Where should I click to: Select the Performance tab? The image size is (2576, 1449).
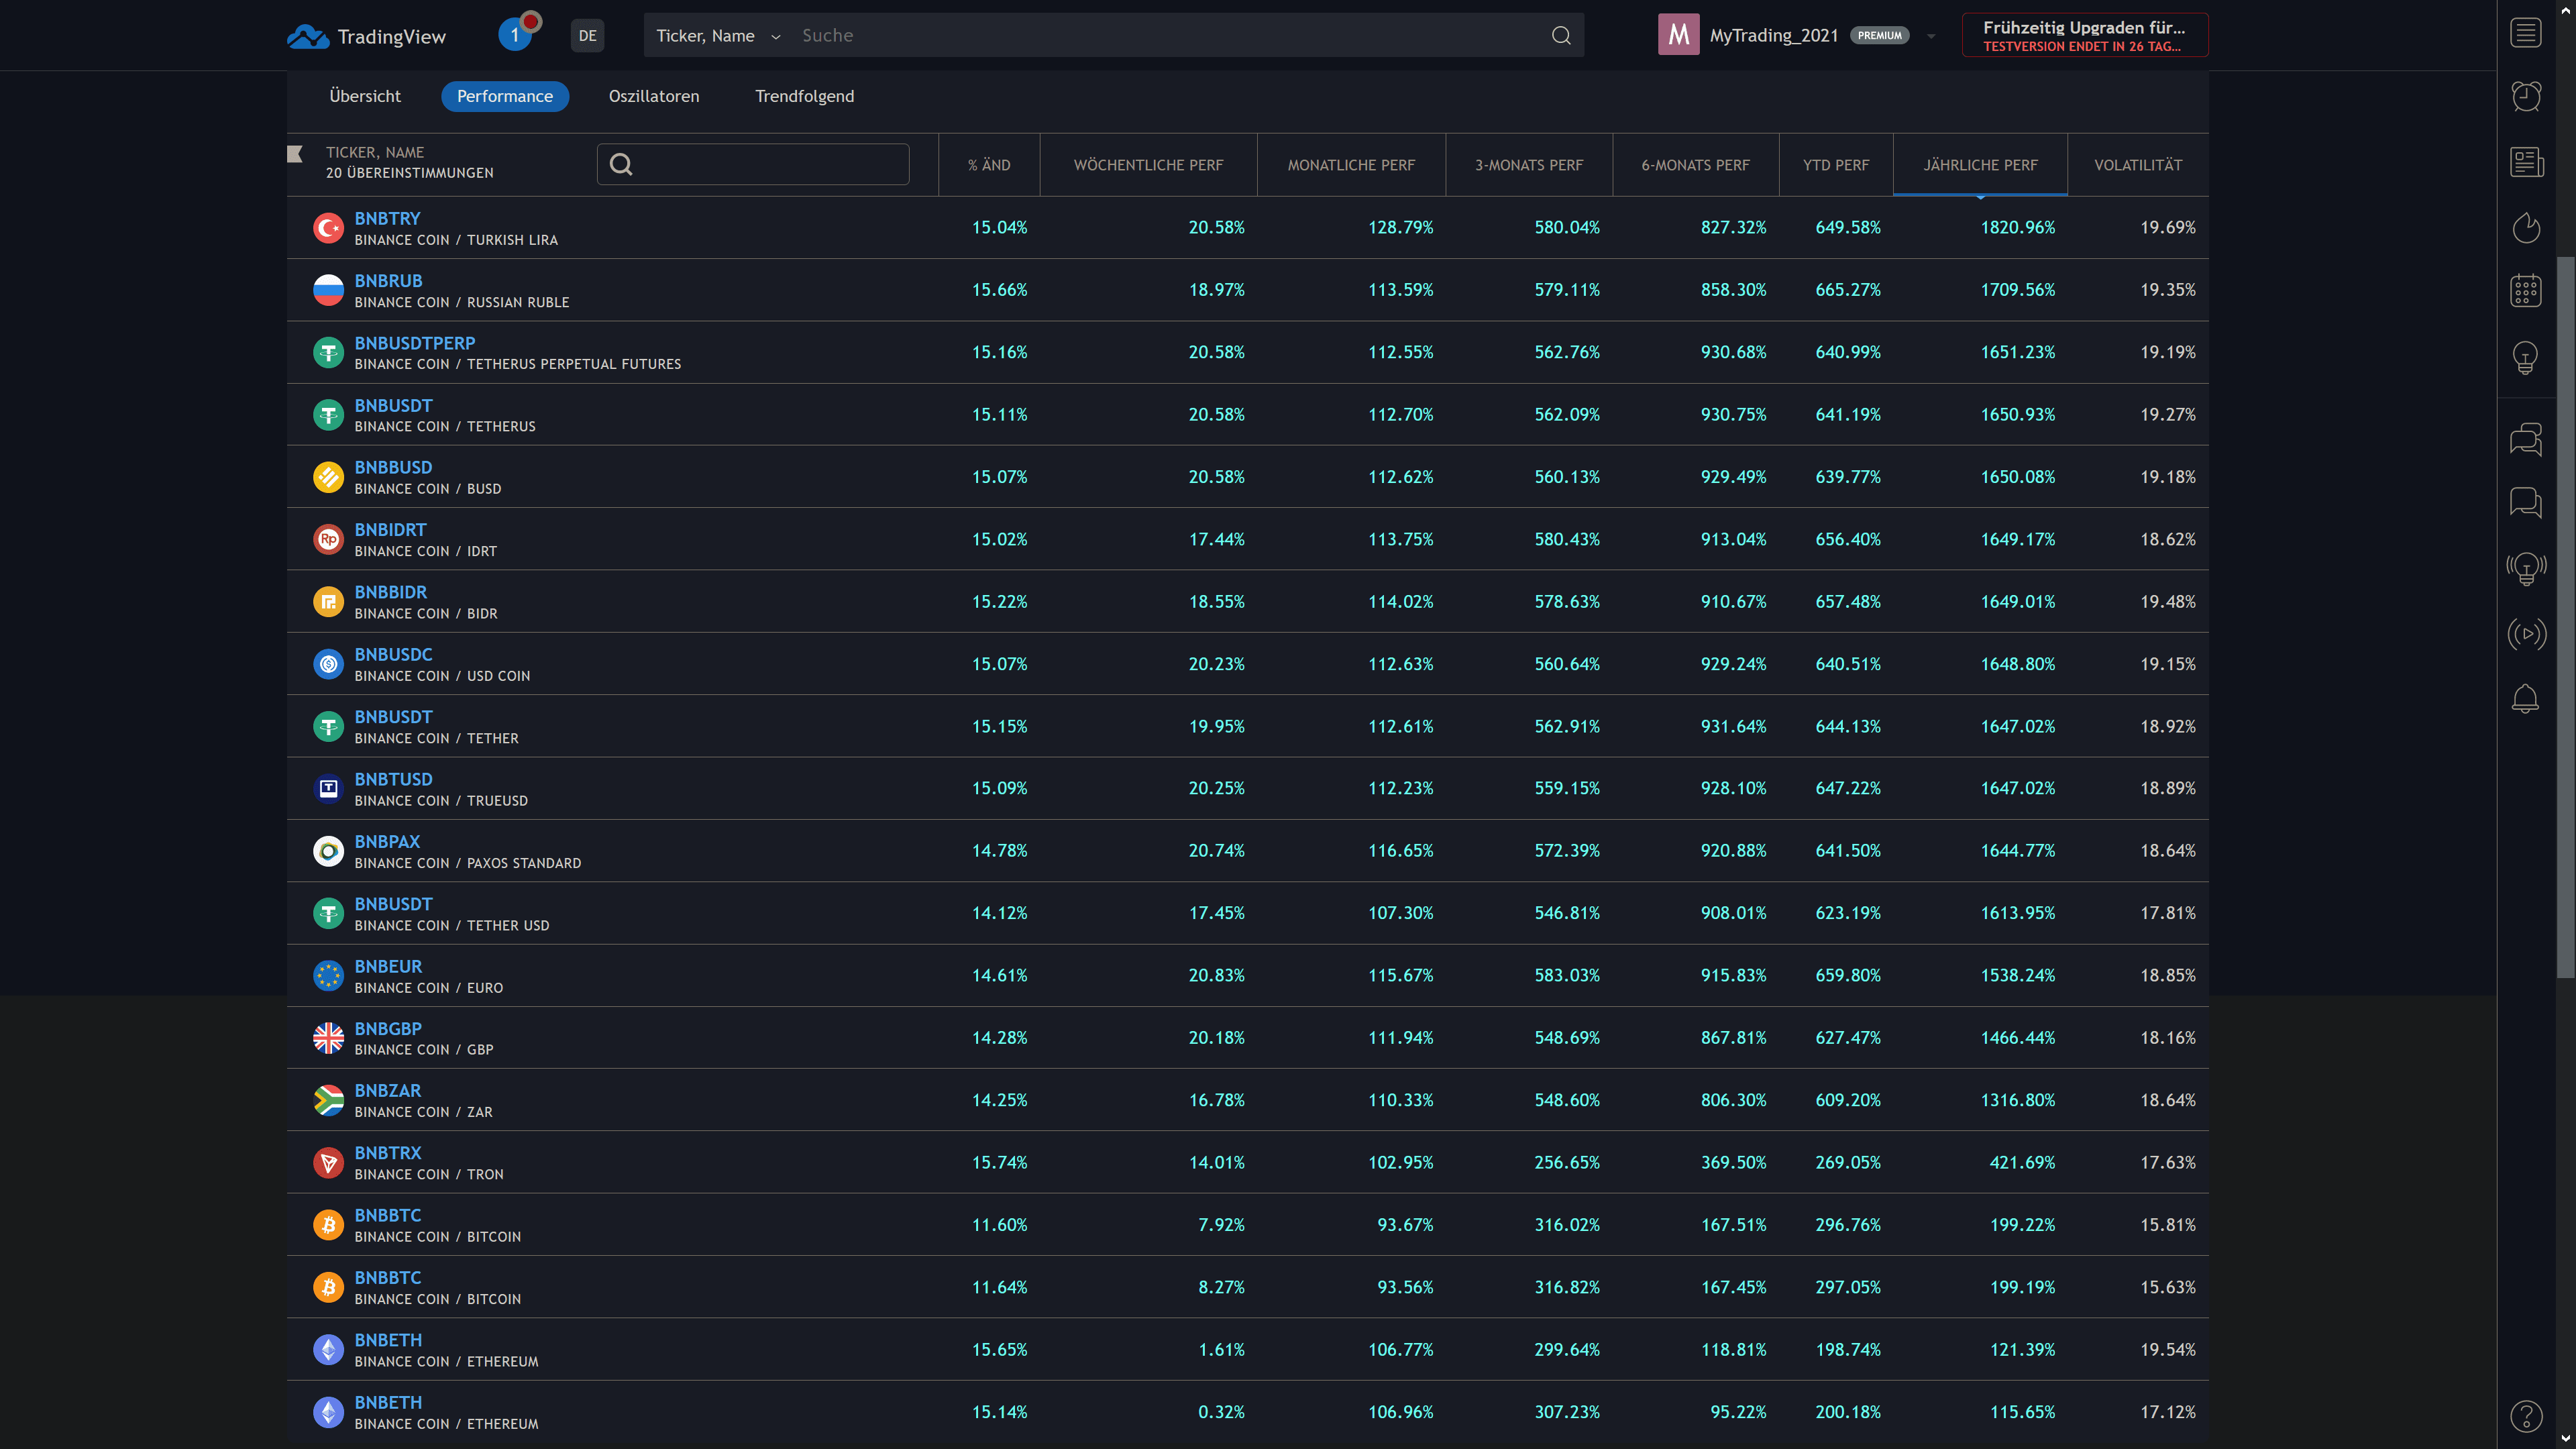(x=505, y=96)
